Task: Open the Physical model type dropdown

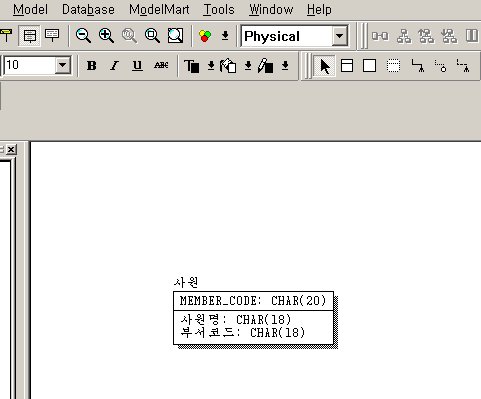Action: click(339, 36)
